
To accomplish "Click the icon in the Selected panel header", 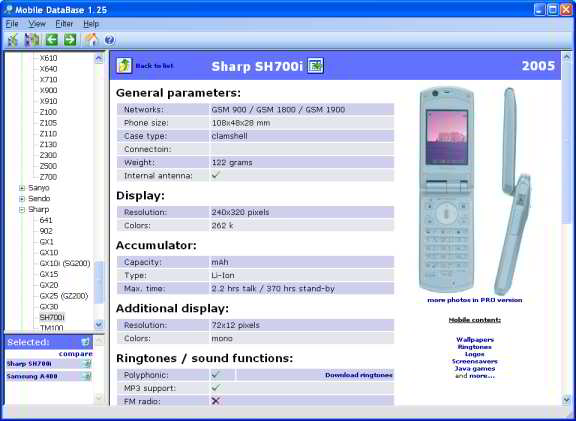I will point(85,342).
